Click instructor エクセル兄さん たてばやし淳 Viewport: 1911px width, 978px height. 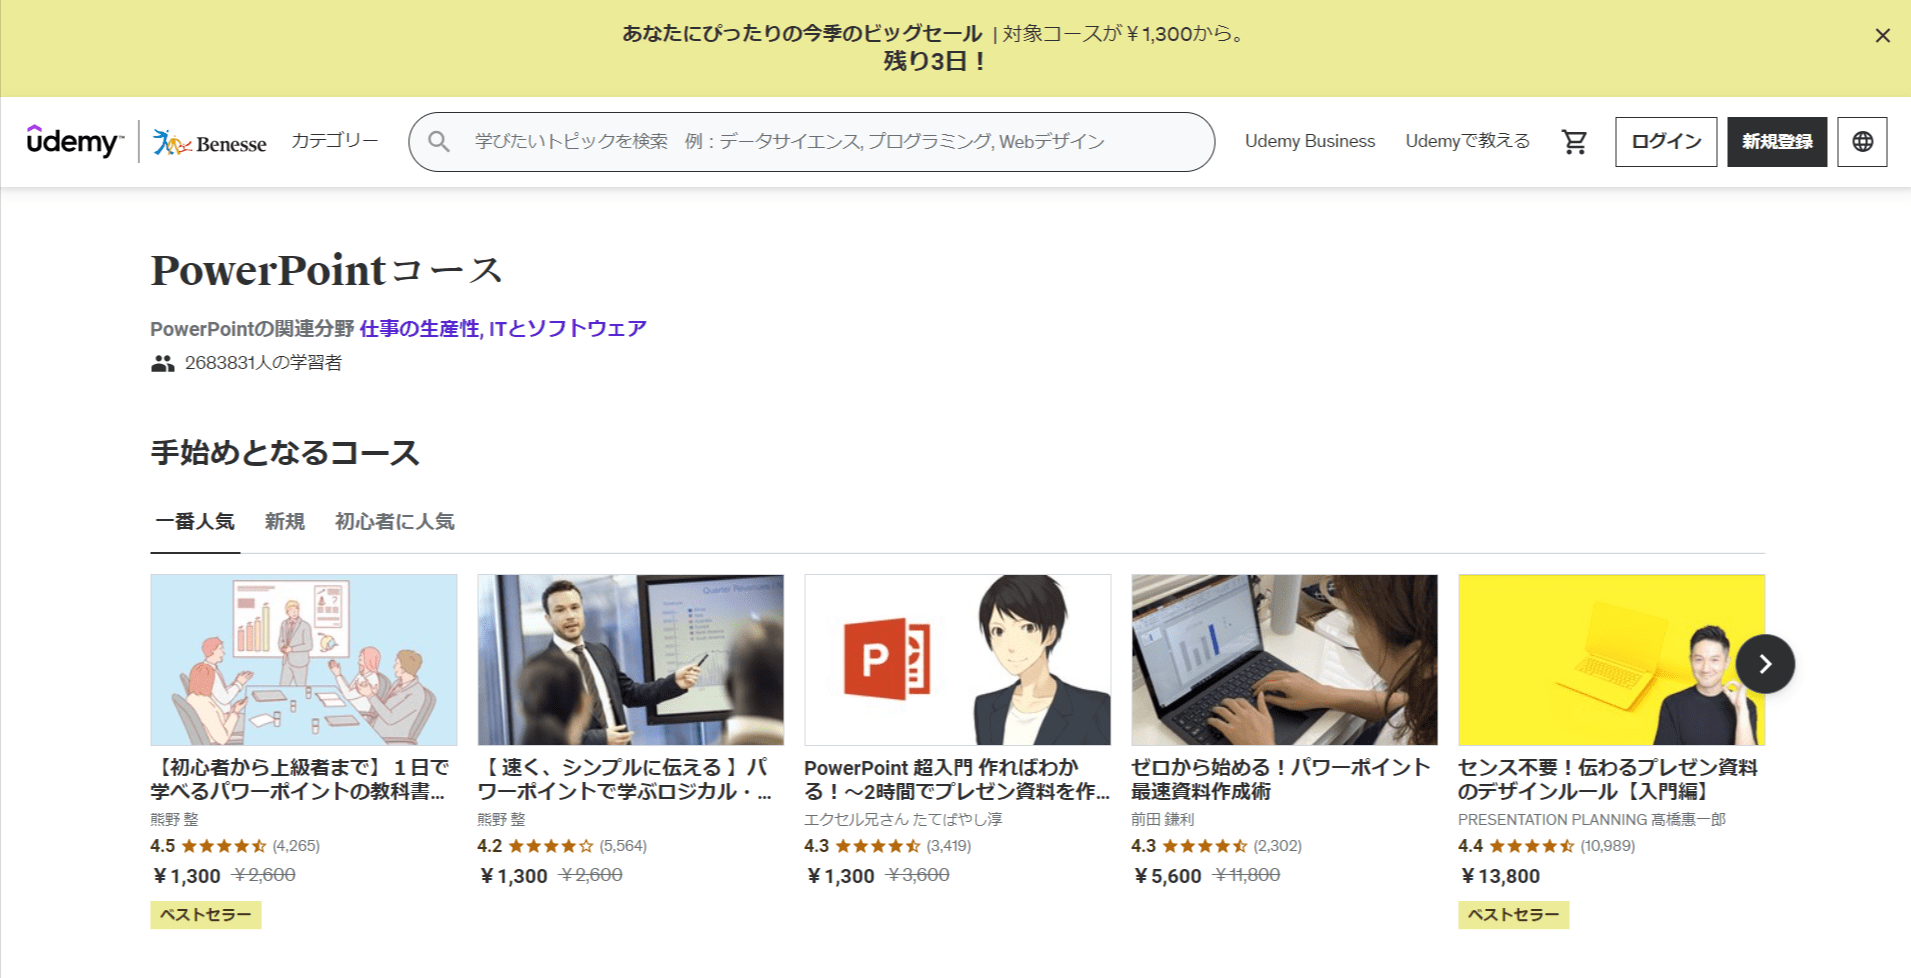tap(903, 819)
